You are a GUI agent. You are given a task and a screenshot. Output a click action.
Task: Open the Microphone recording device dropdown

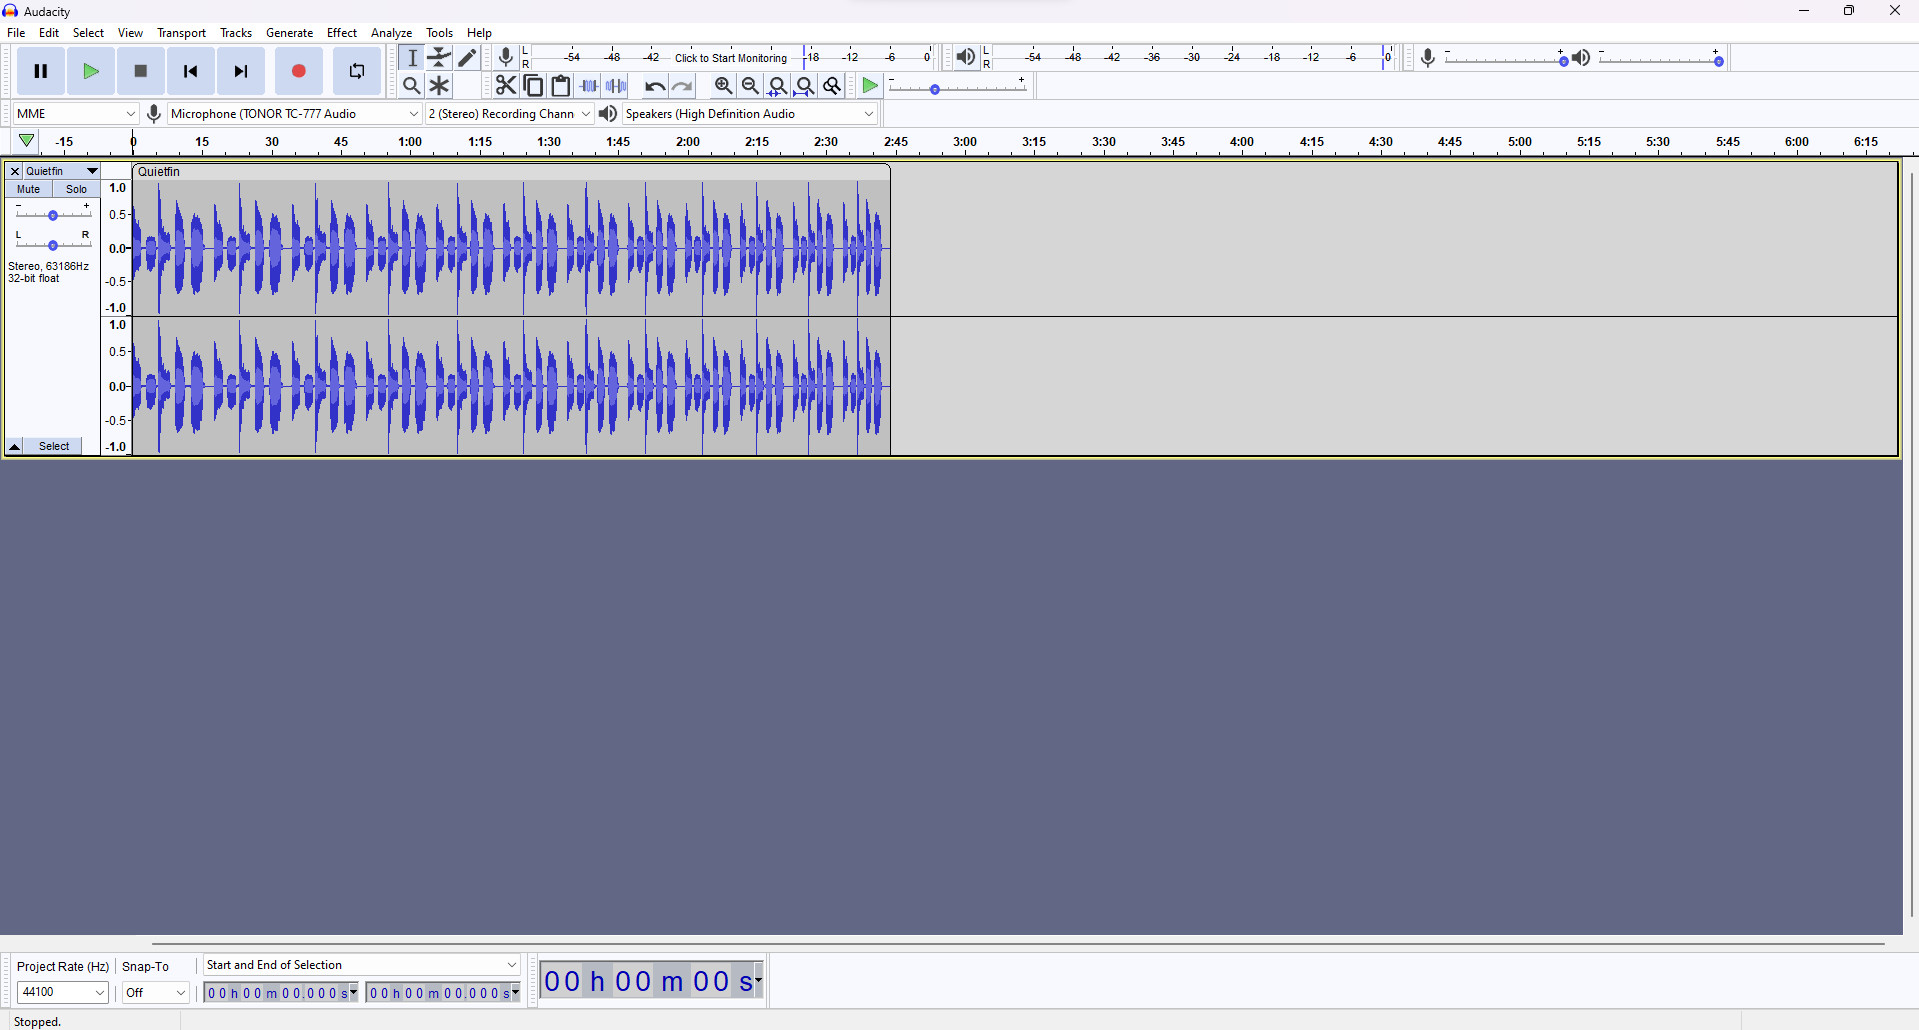(294, 114)
